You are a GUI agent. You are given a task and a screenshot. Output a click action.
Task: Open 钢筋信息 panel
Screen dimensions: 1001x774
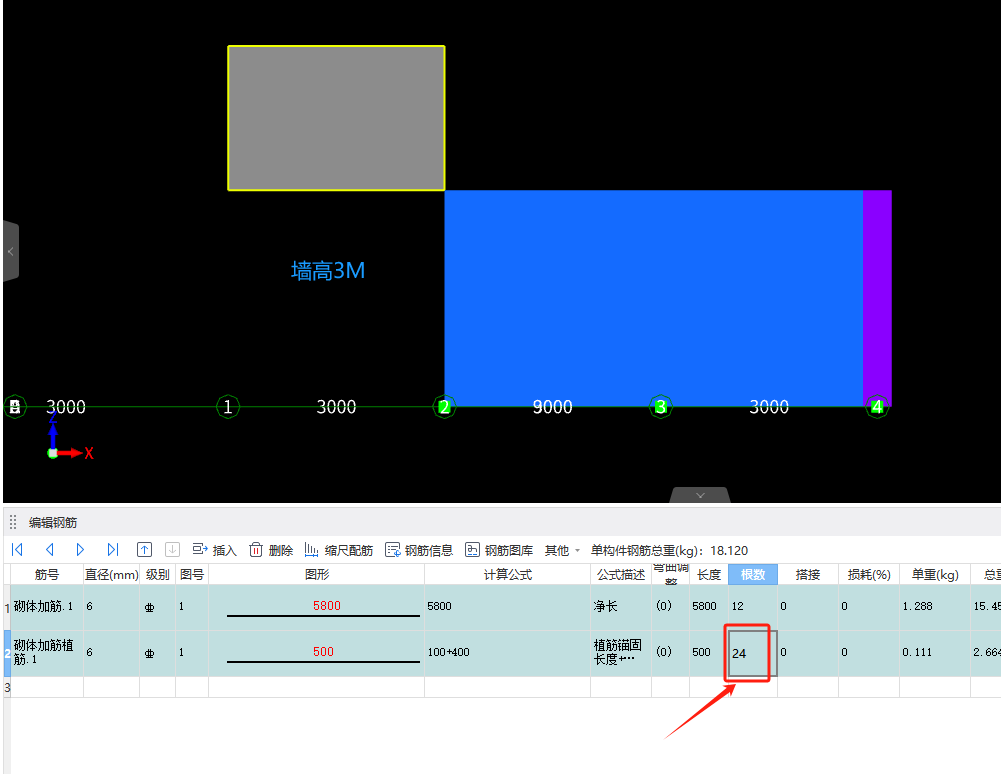click(419, 550)
